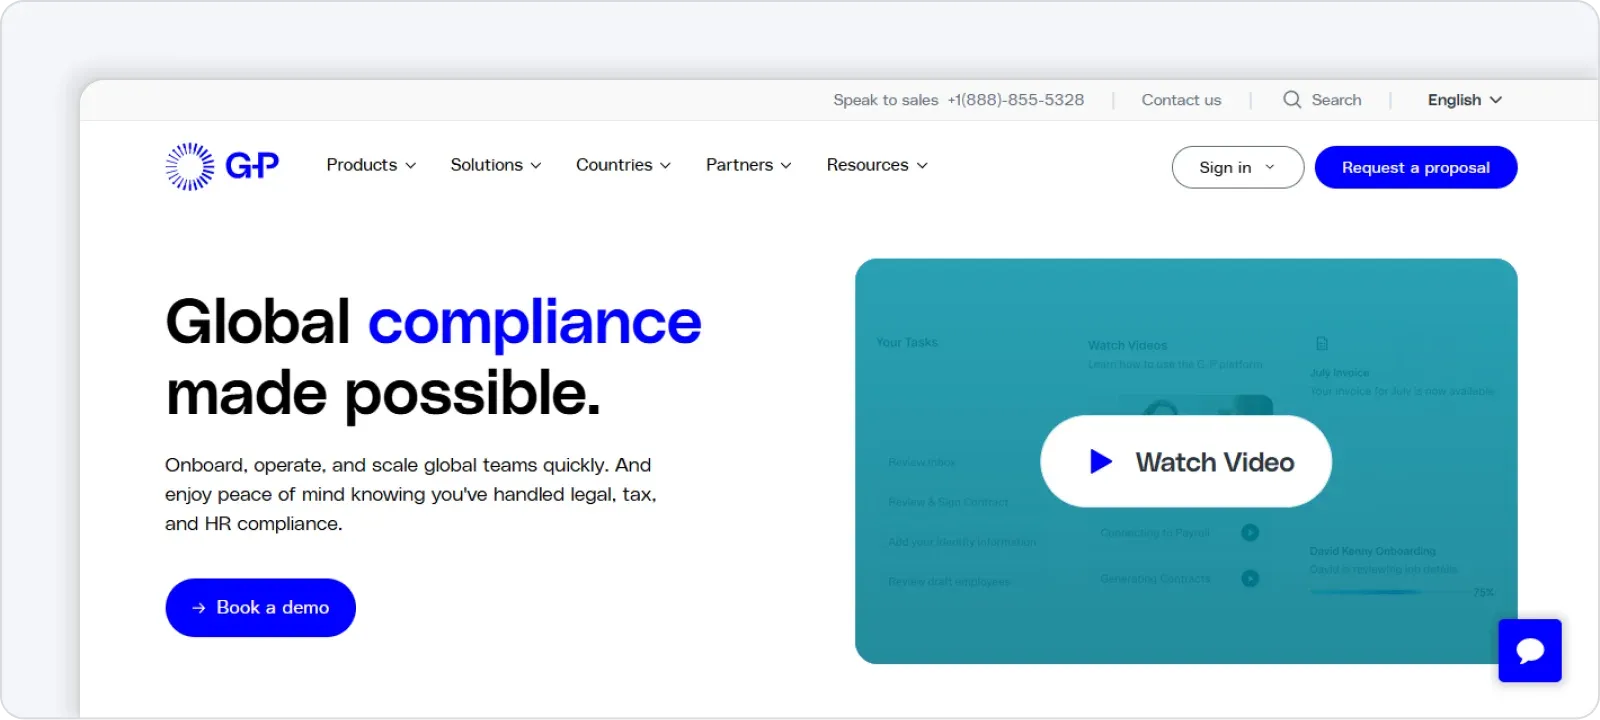
Task: Select the Review & Sign Contract task
Action: (x=948, y=502)
